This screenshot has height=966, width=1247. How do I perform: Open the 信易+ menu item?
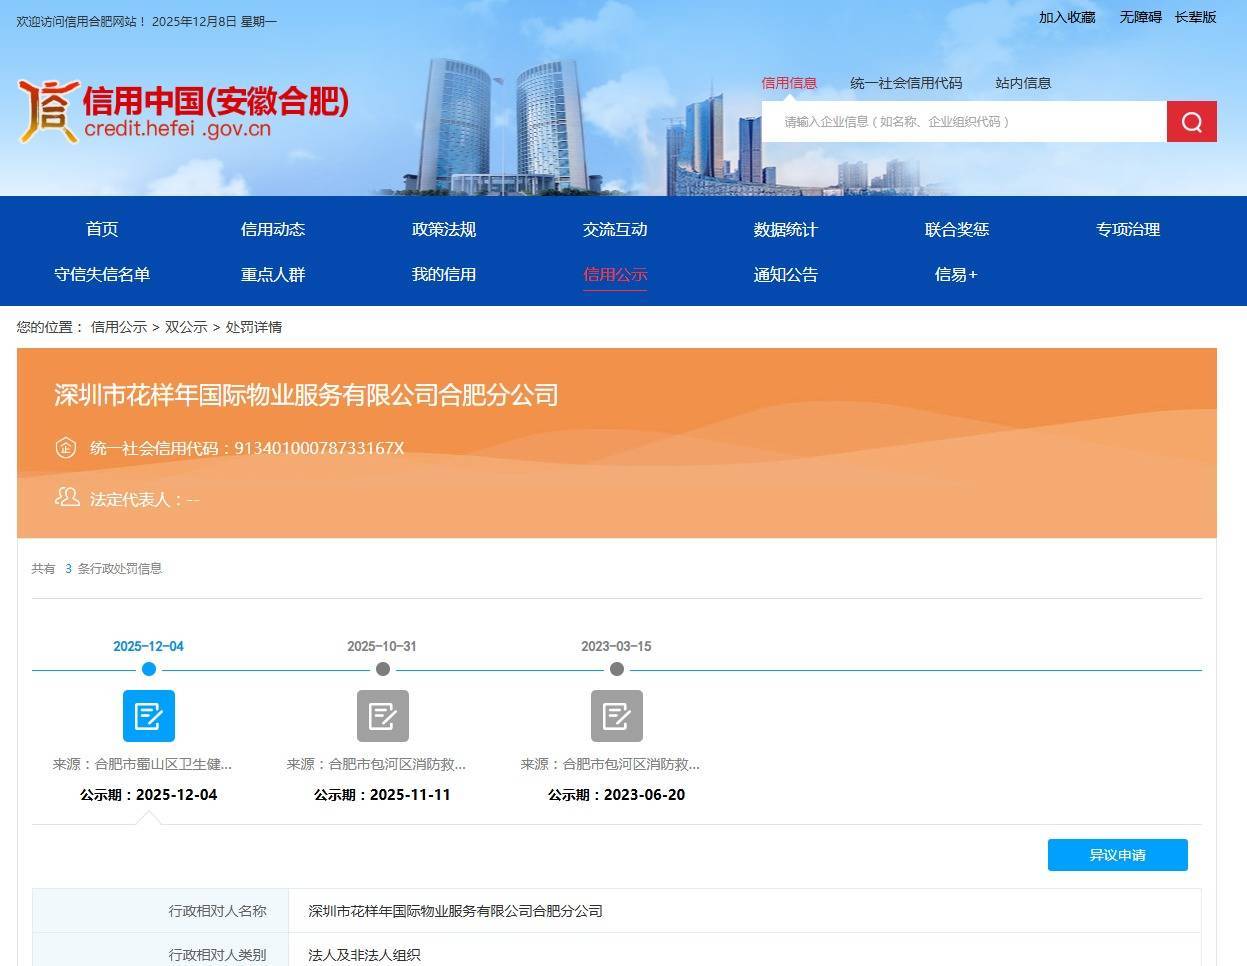coord(955,274)
